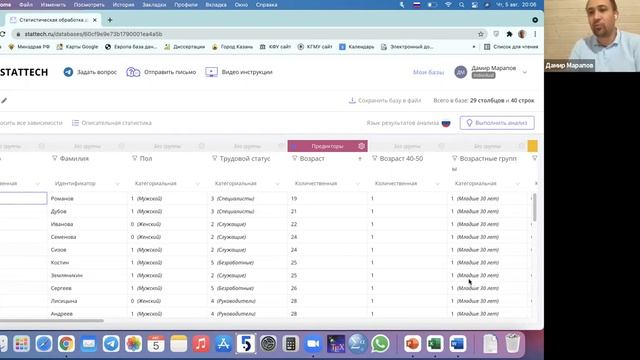Select the cell Землянкин
640x360 pixels.
87,276
